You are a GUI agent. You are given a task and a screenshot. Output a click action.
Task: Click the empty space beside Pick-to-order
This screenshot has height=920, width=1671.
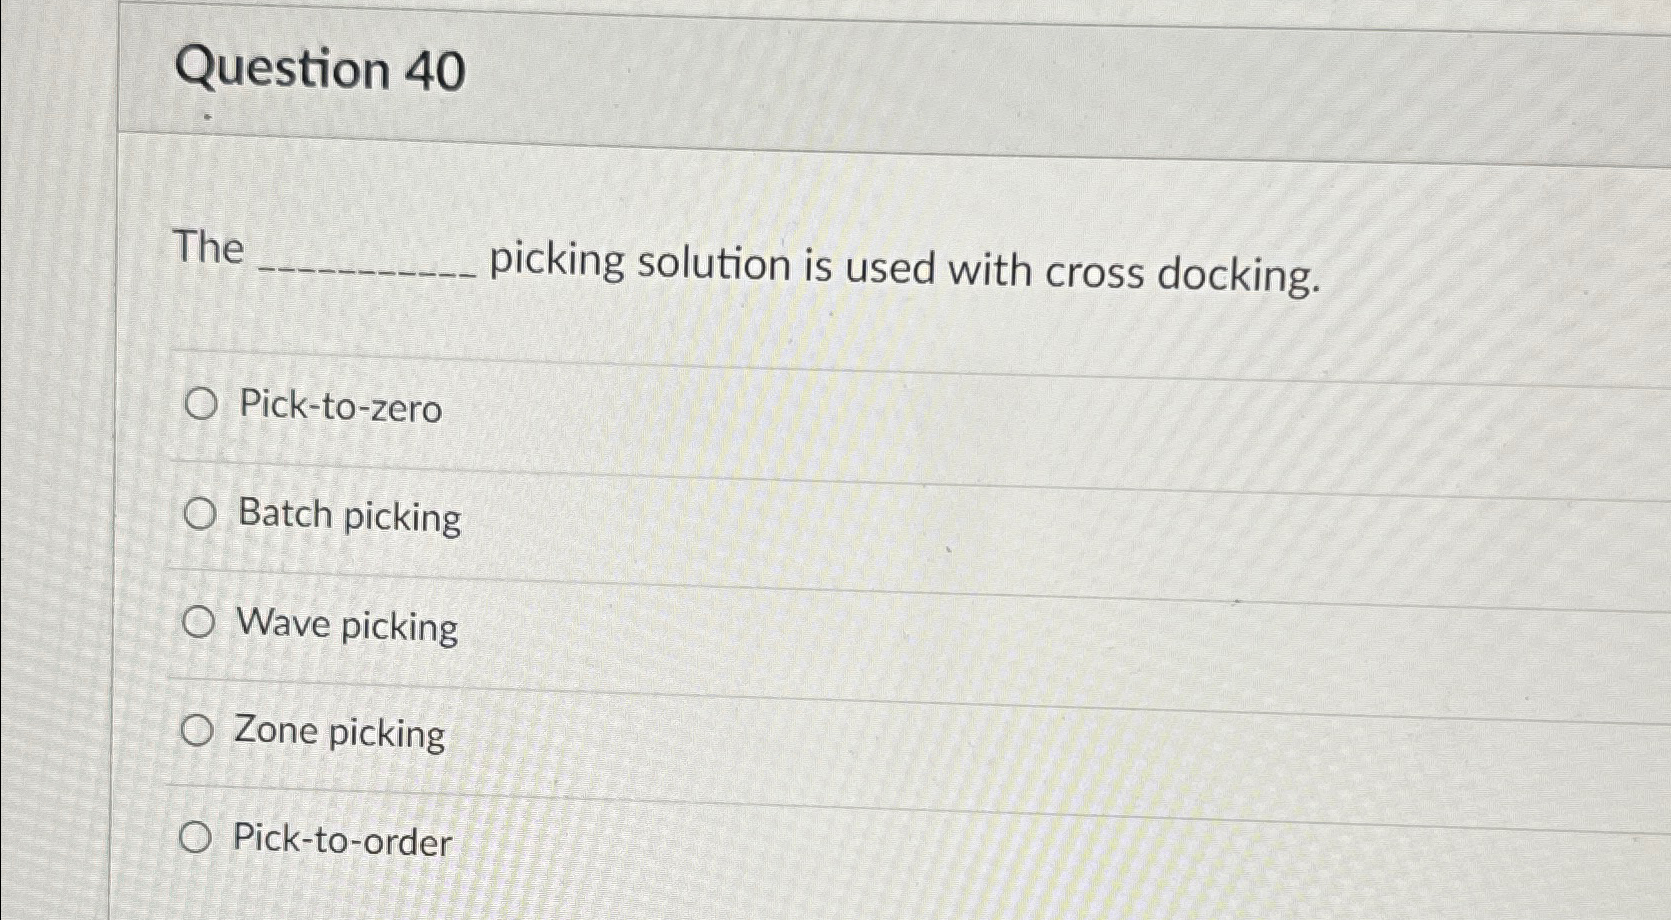pyautogui.click(x=900, y=840)
